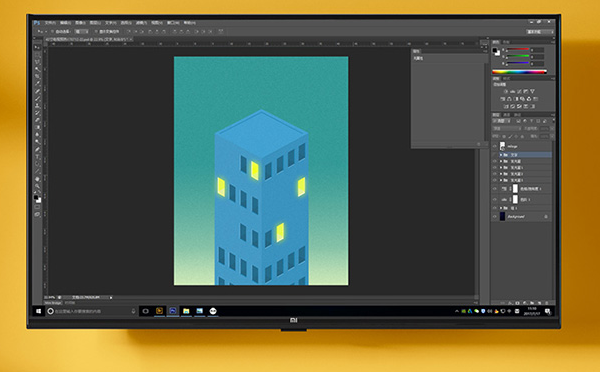Select the Dodge tool
This screenshot has width=600, height=372.
(x=37, y=142)
